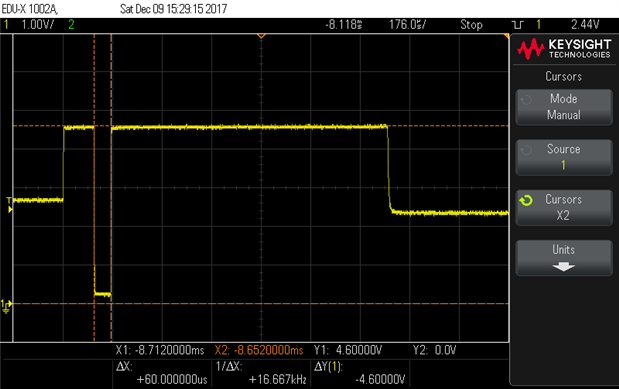Open the cursor Mode Manual softkey

point(564,107)
